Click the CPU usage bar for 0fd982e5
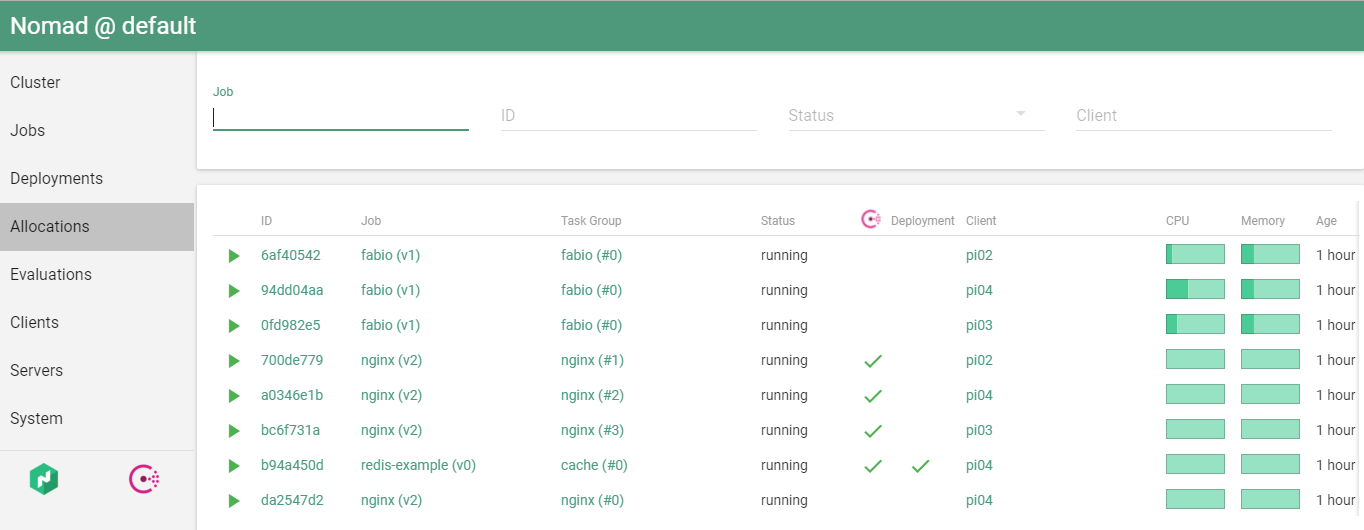This screenshot has width=1364, height=530. [1195, 325]
